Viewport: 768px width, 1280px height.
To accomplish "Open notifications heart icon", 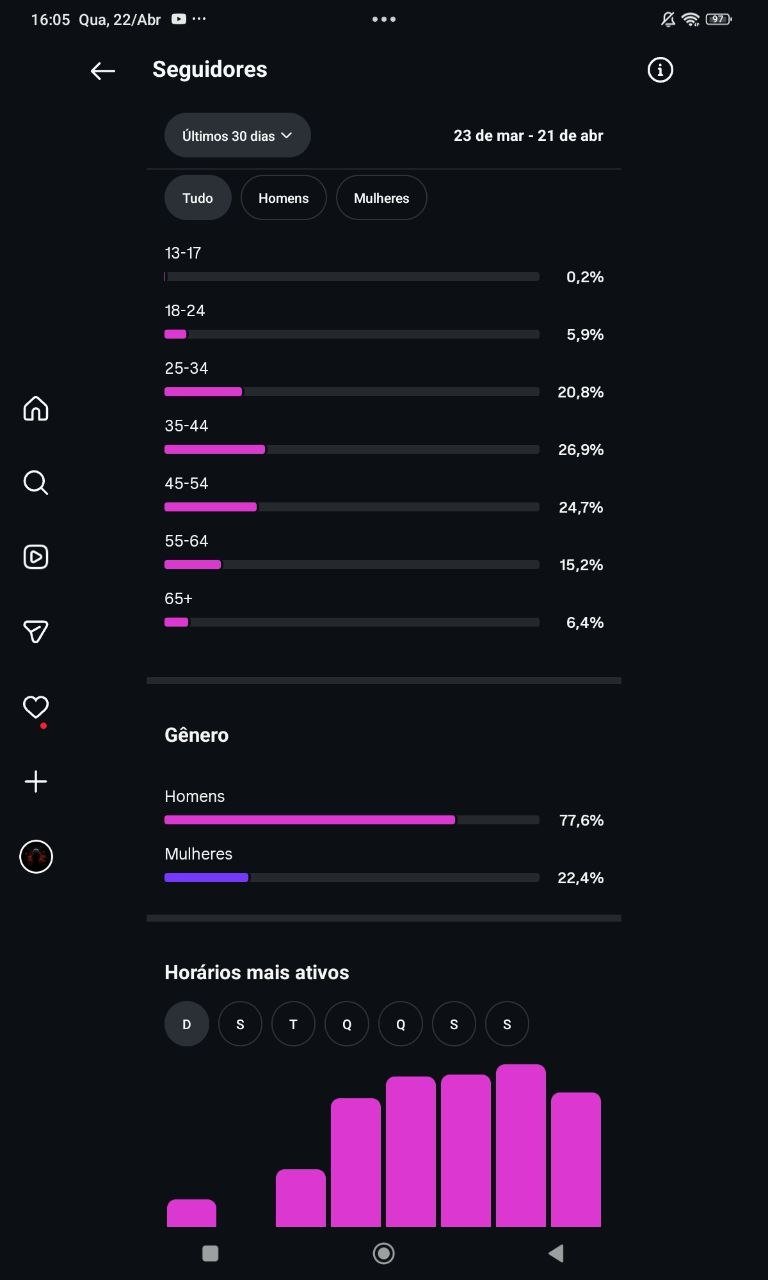I will [x=36, y=707].
